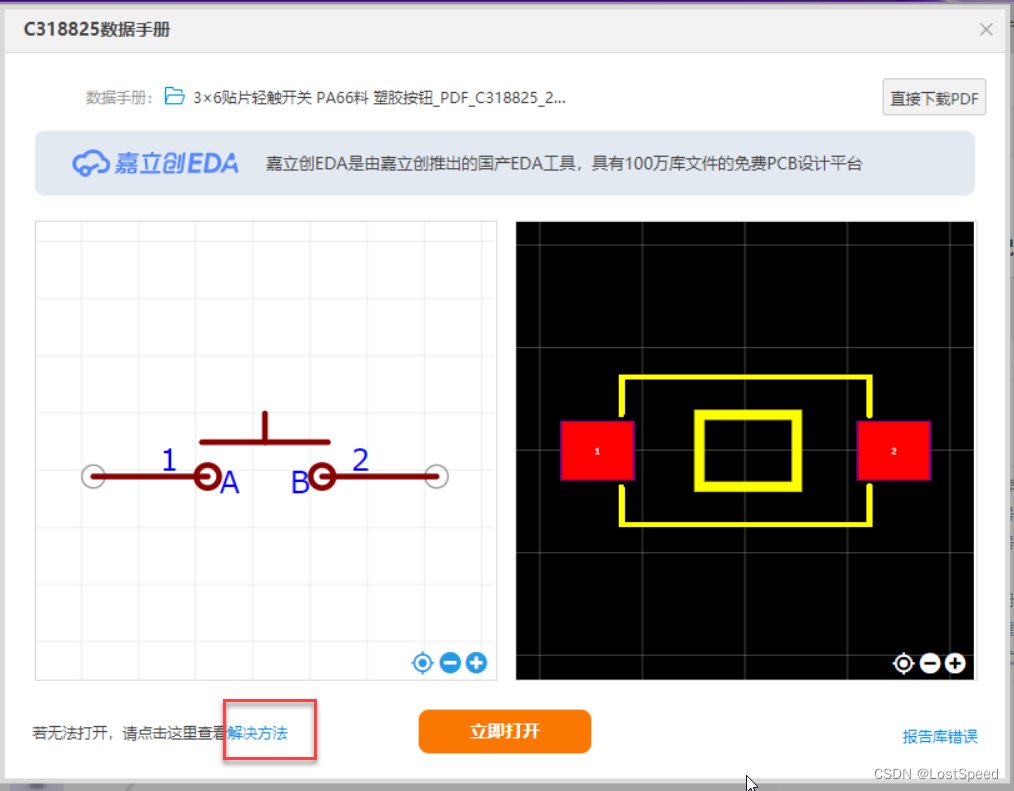Click pin B circle in the schematic symbol
This screenshot has height=791, width=1014.
coord(322,477)
